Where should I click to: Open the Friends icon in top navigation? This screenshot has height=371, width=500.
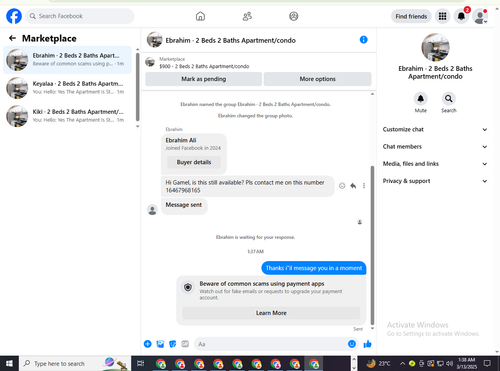[247, 16]
